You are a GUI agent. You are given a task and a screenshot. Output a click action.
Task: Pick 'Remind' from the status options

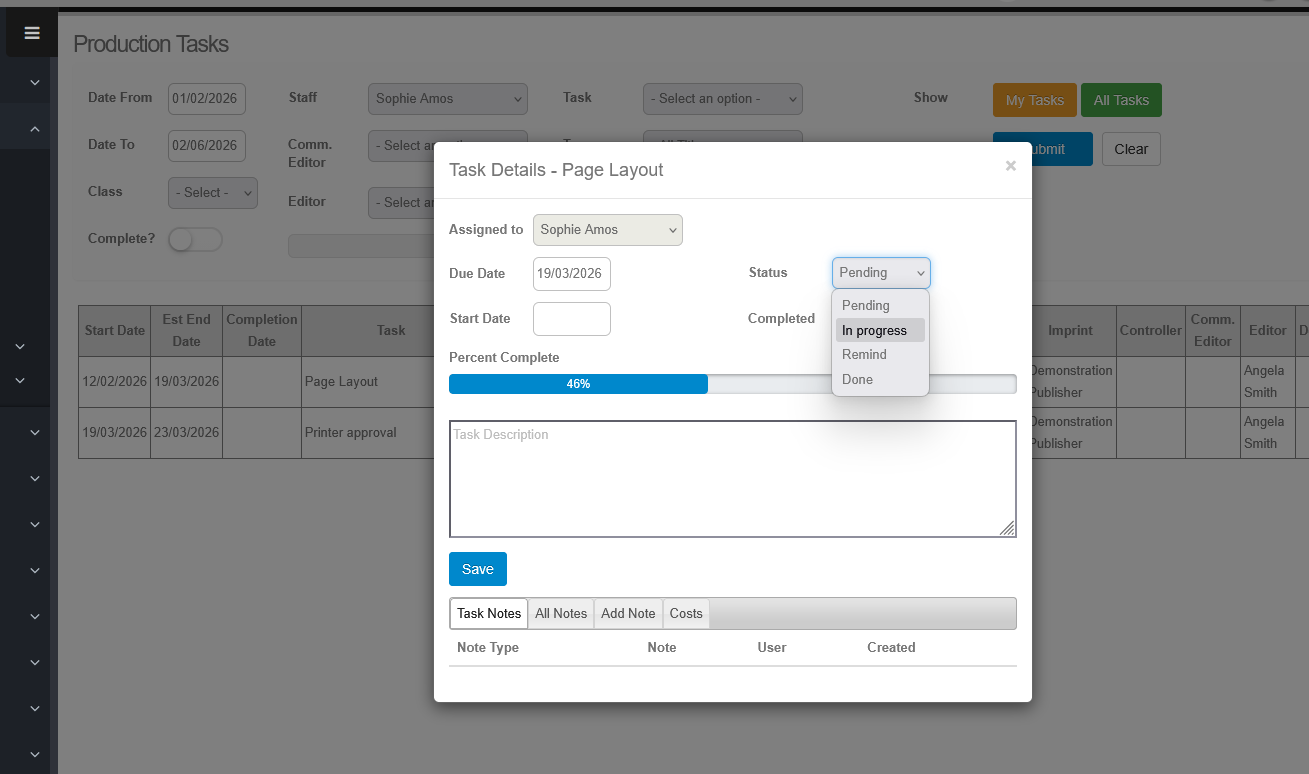(x=864, y=355)
